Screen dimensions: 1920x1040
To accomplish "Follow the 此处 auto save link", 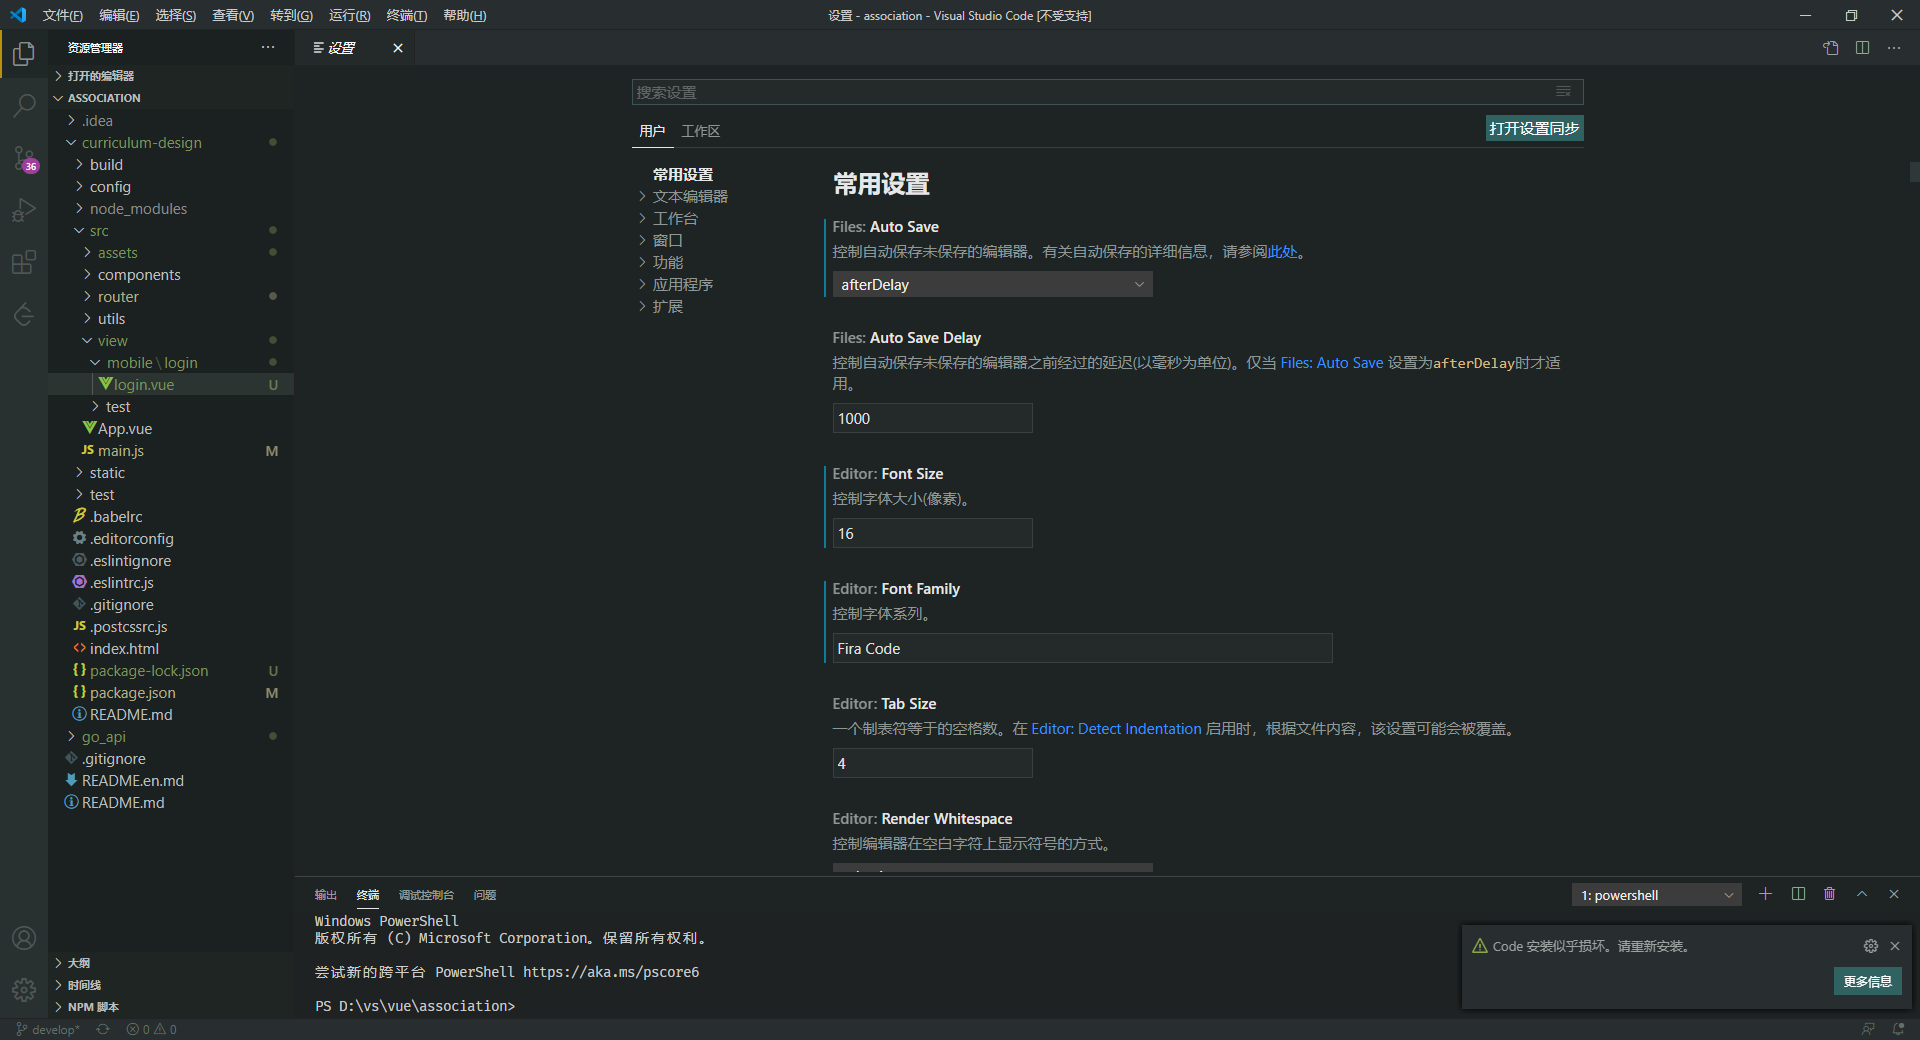I will [1282, 252].
